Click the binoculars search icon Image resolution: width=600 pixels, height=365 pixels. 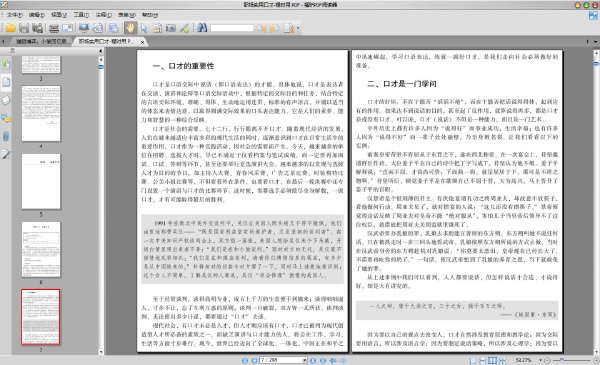point(202,28)
